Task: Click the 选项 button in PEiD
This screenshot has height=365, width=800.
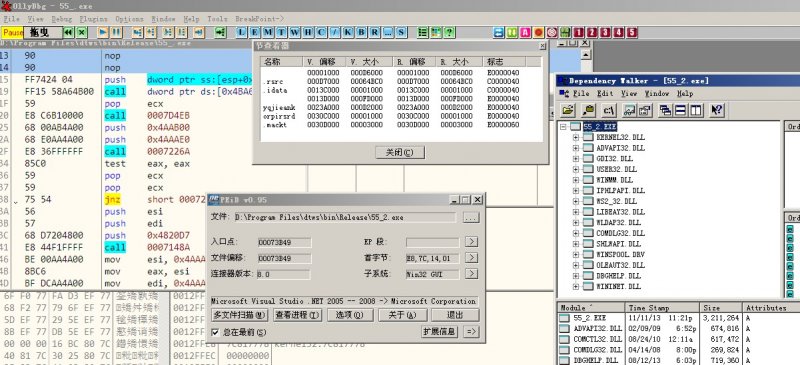Action: click(x=350, y=315)
